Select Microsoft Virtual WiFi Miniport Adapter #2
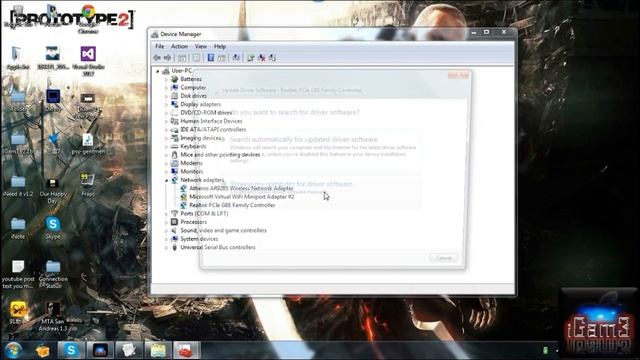640x360 pixels. 242,197
